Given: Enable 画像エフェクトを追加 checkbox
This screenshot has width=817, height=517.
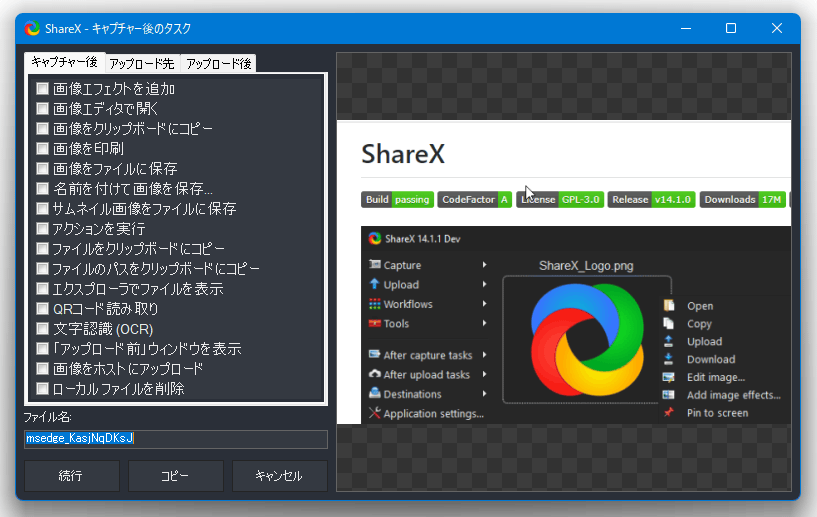Looking at the screenshot, I should coord(42,89).
